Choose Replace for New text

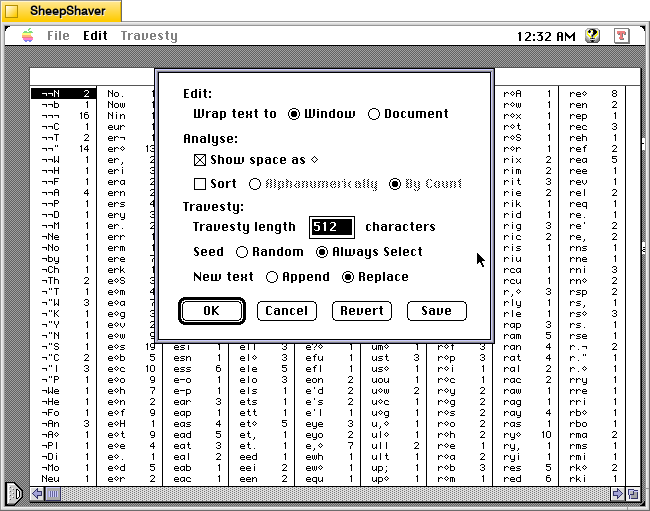click(x=375, y=277)
